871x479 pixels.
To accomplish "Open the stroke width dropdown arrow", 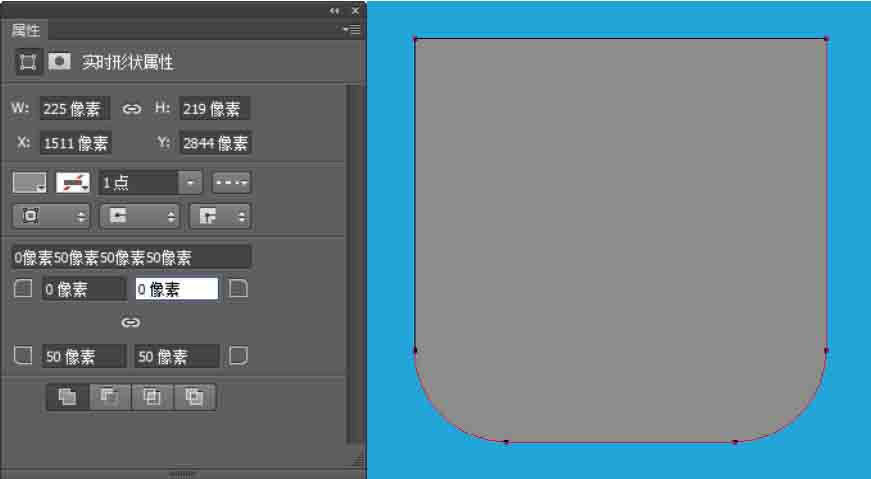I will pos(190,183).
